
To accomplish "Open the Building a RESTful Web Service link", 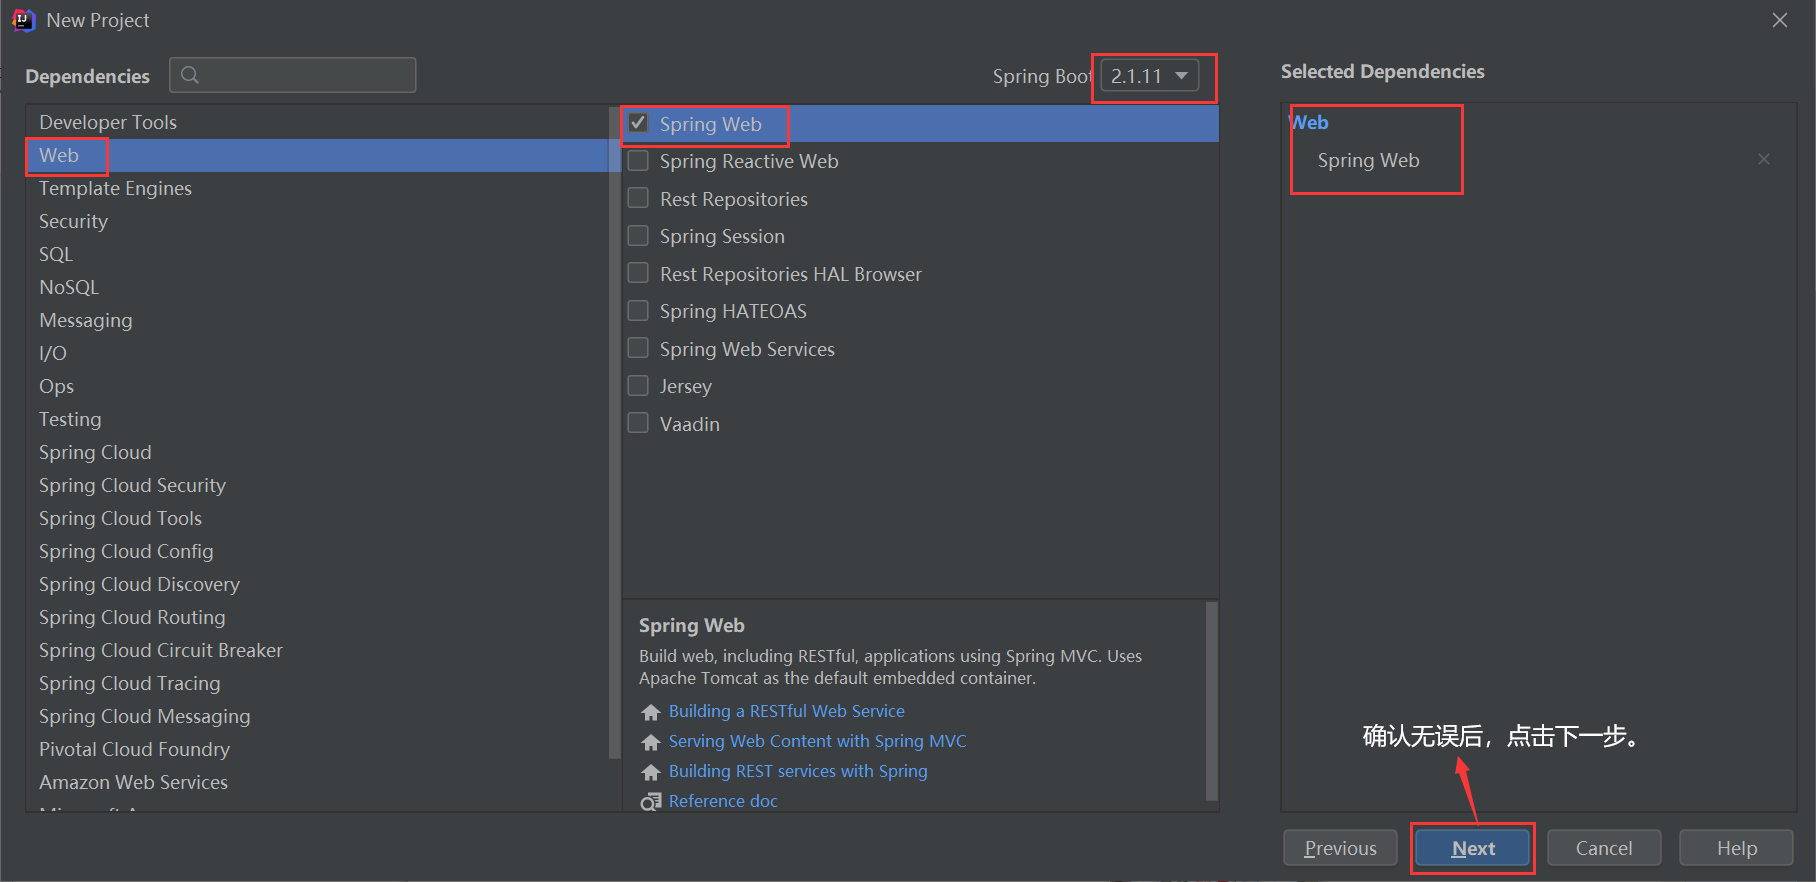I will click(x=786, y=711).
